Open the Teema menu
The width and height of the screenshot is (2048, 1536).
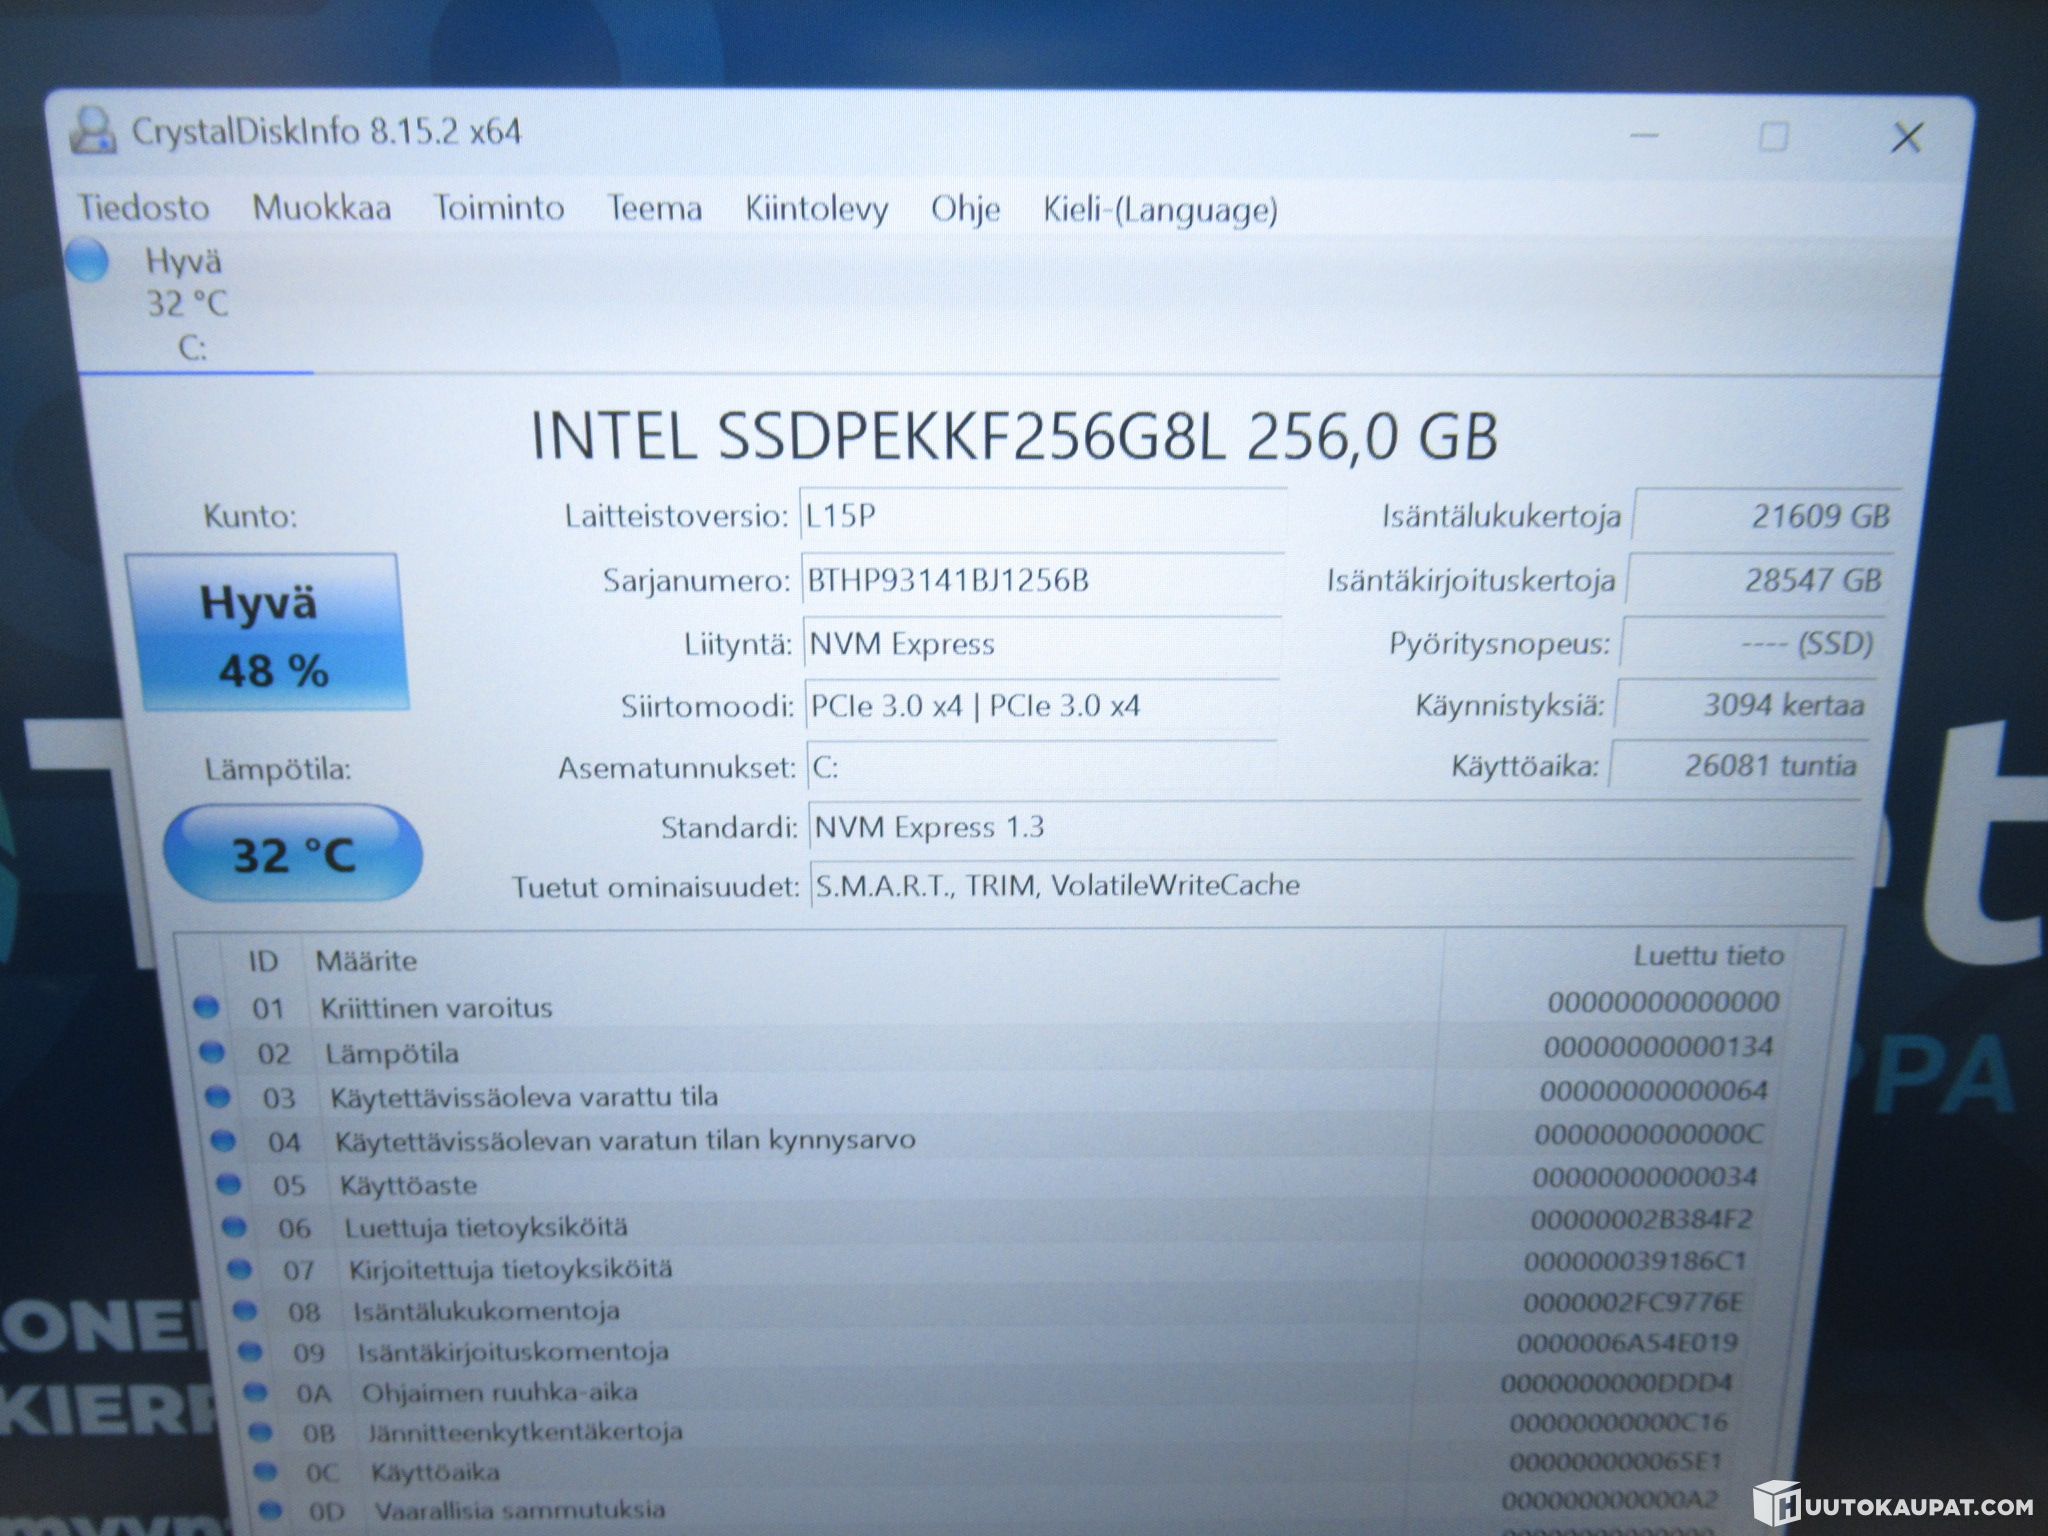click(x=655, y=208)
